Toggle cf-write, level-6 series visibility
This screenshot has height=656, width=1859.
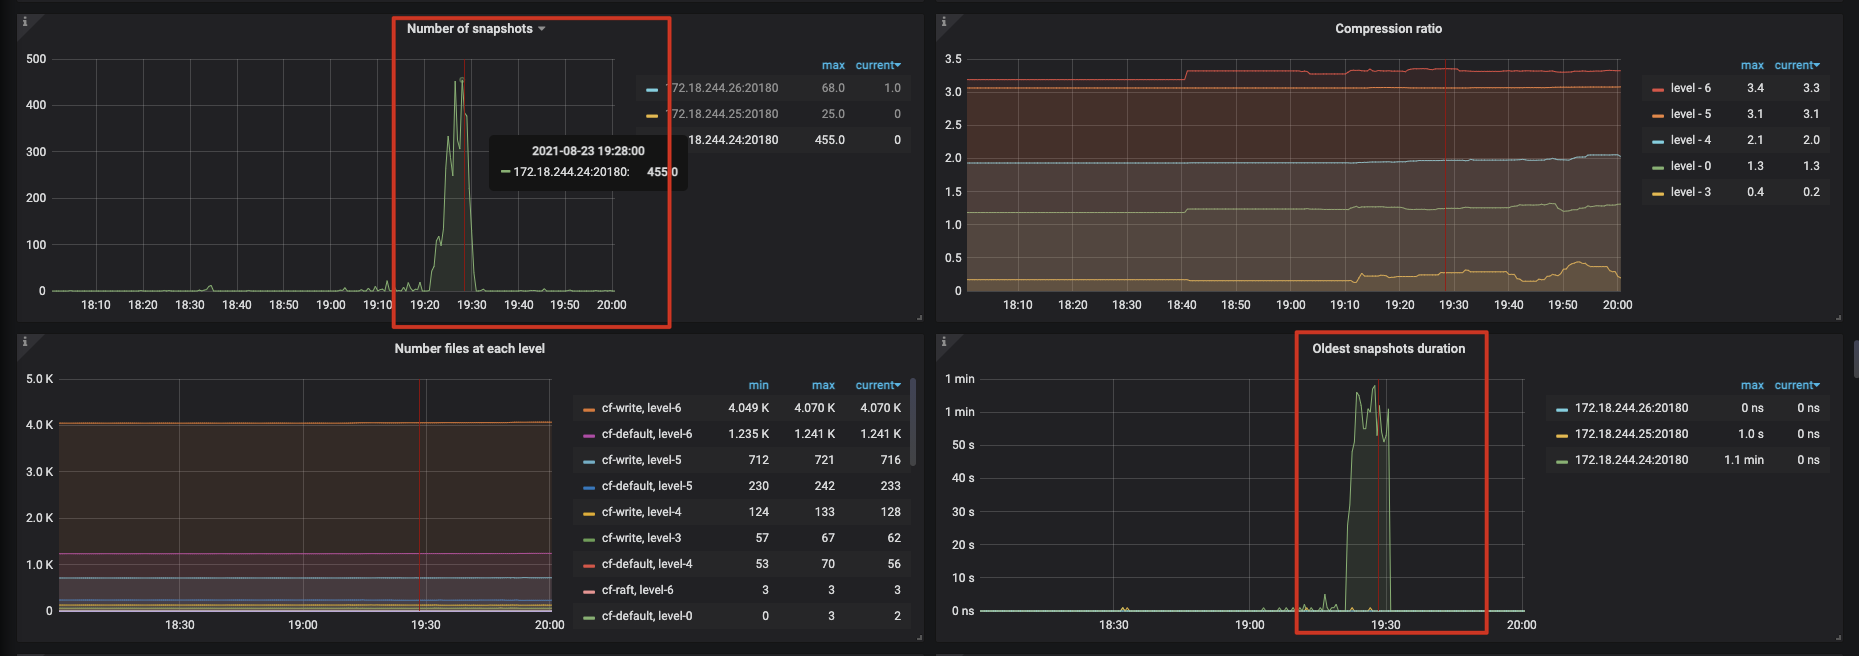point(641,408)
